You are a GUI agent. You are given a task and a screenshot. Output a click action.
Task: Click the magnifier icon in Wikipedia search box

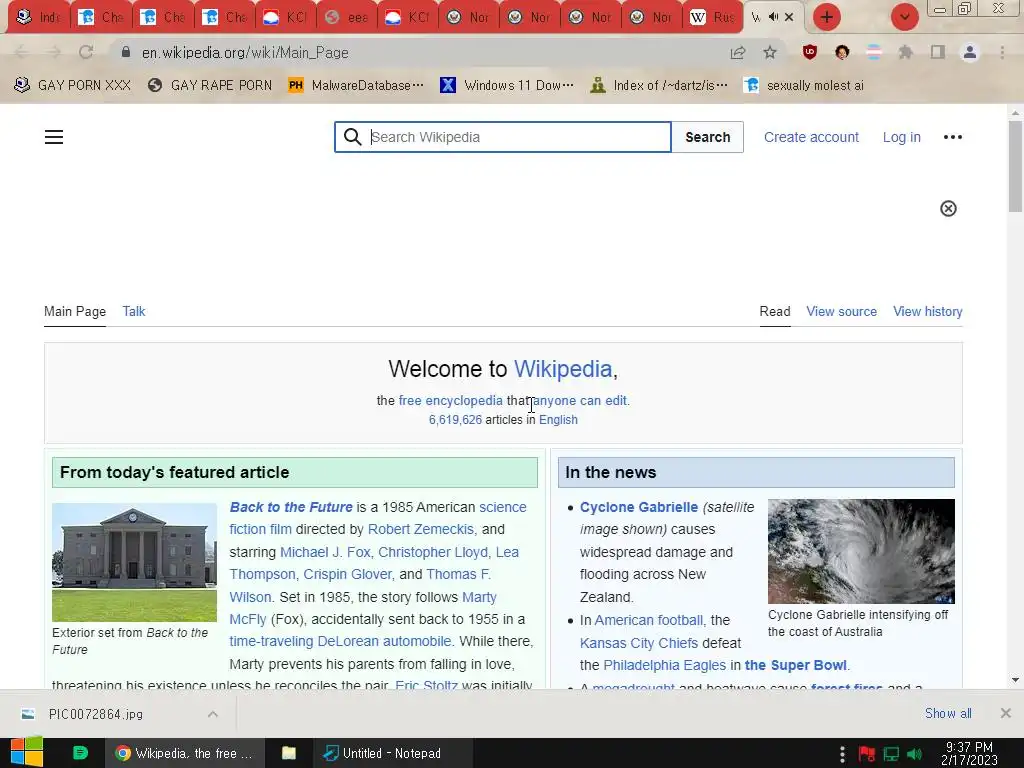[x=353, y=137]
